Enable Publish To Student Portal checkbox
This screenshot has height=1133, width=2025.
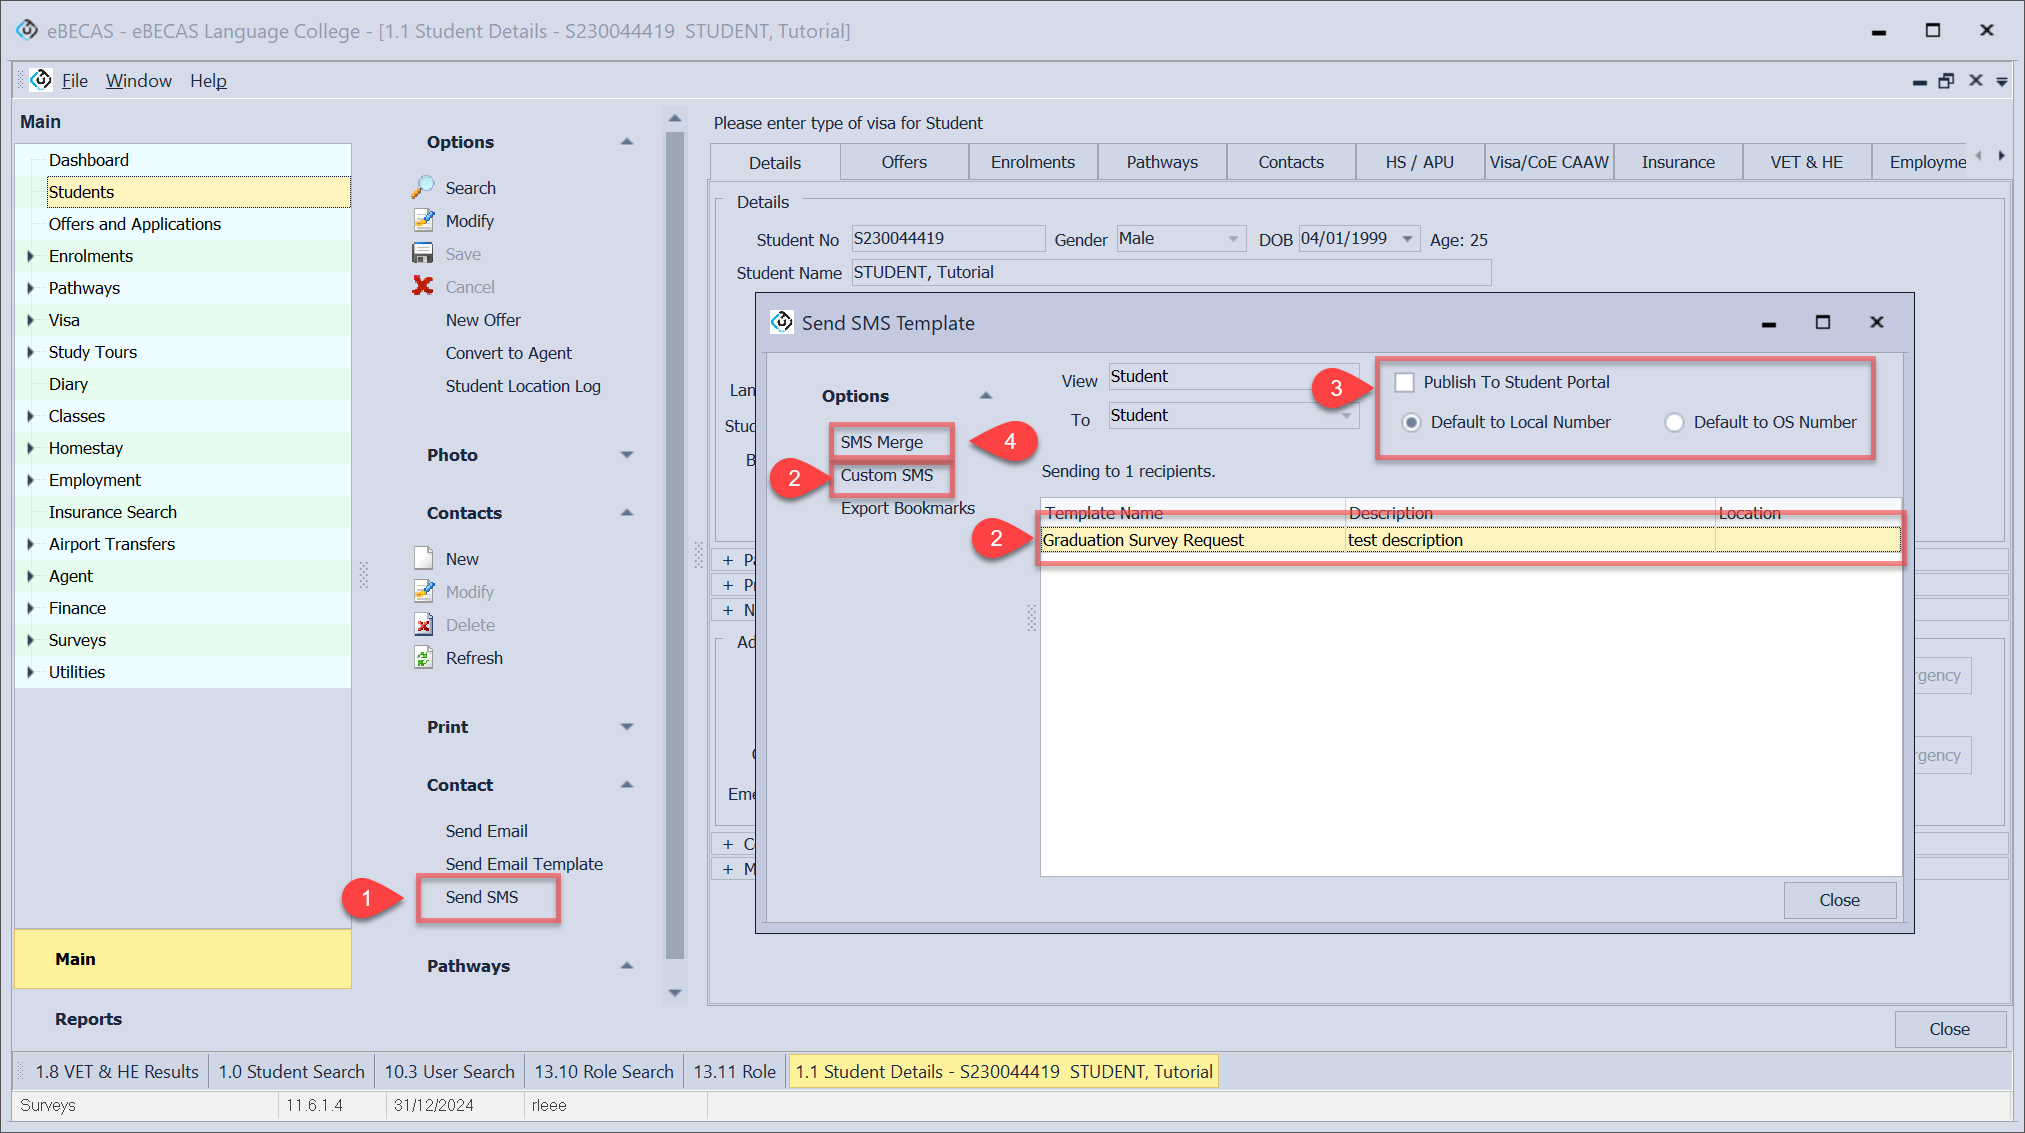(x=1405, y=382)
